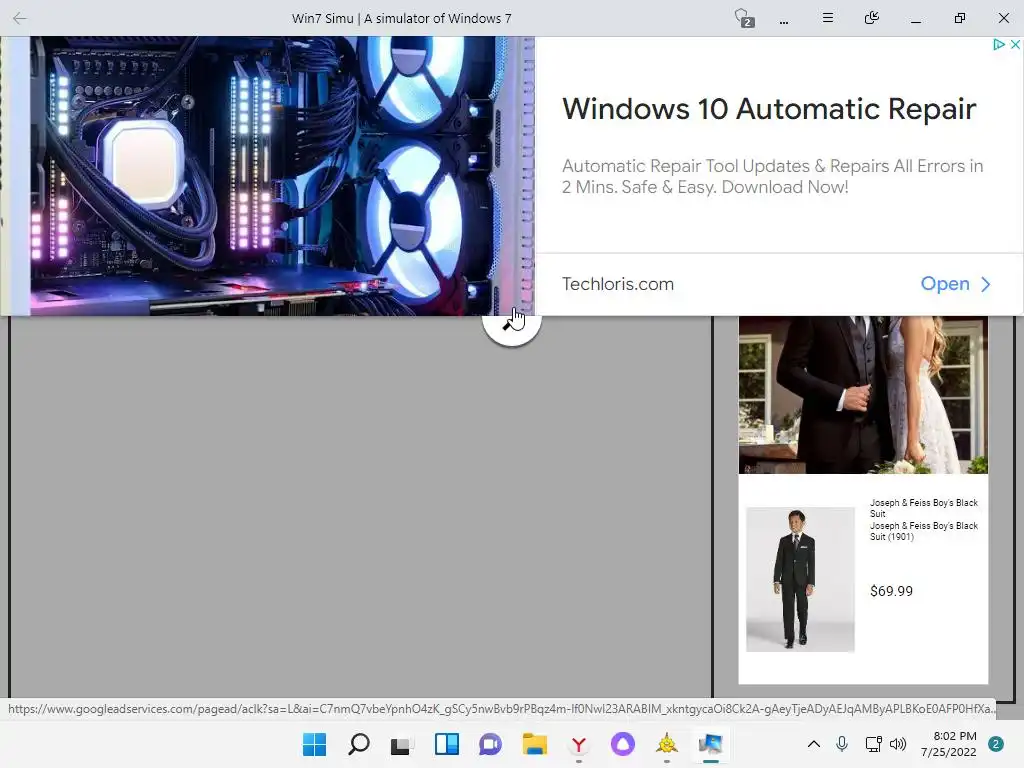
Task: Click the AdChoices triangle icon
Action: (x=998, y=44)
